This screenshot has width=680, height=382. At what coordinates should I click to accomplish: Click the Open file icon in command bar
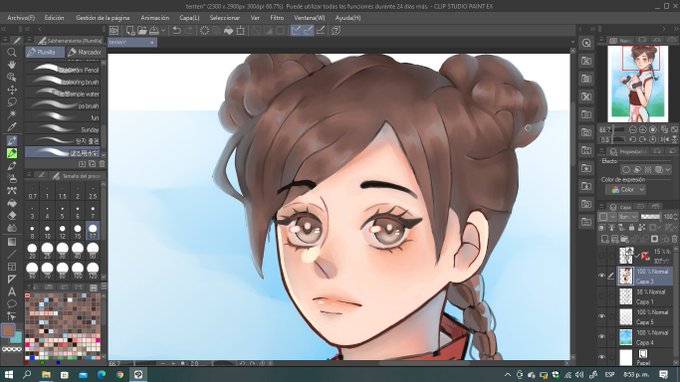pyautogui.click(x=142, y=30)
